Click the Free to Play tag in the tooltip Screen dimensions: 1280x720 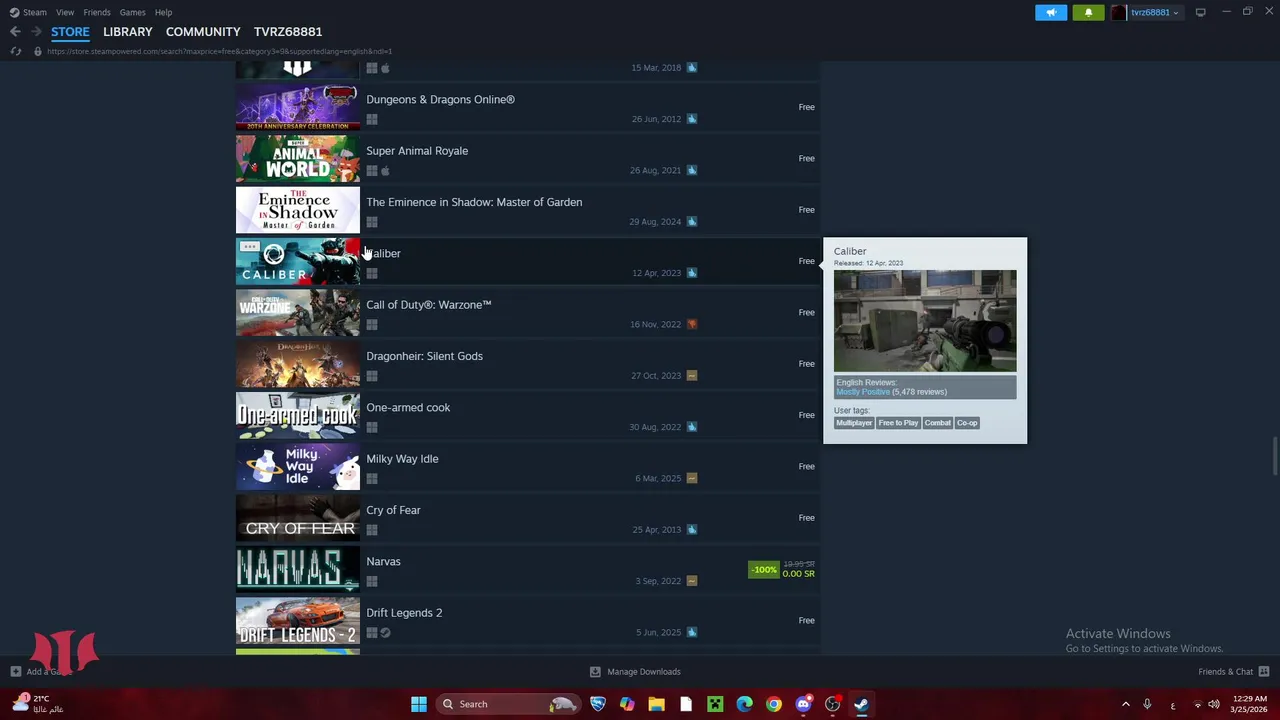pos(898,423)
